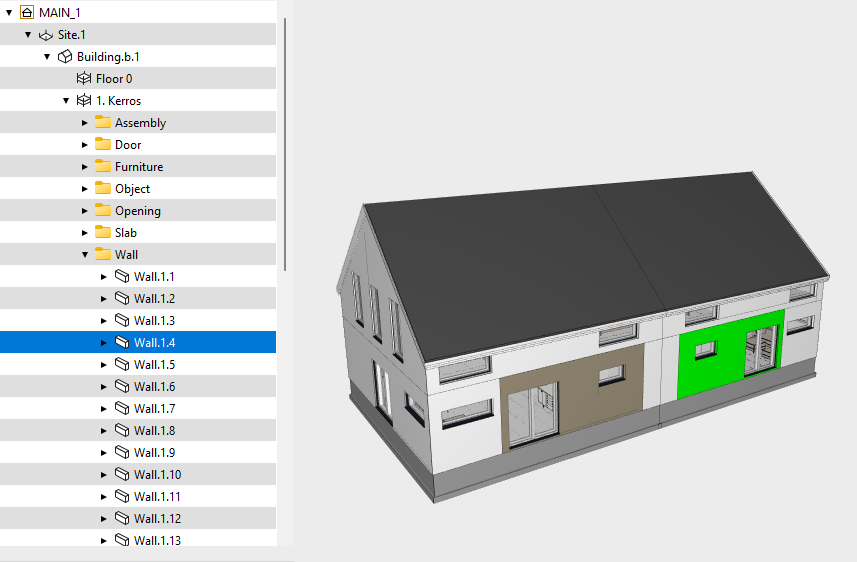The image size is (857, 562).
Task: Select Wall.1.12 in the model tree
Action: pos(157,519)
